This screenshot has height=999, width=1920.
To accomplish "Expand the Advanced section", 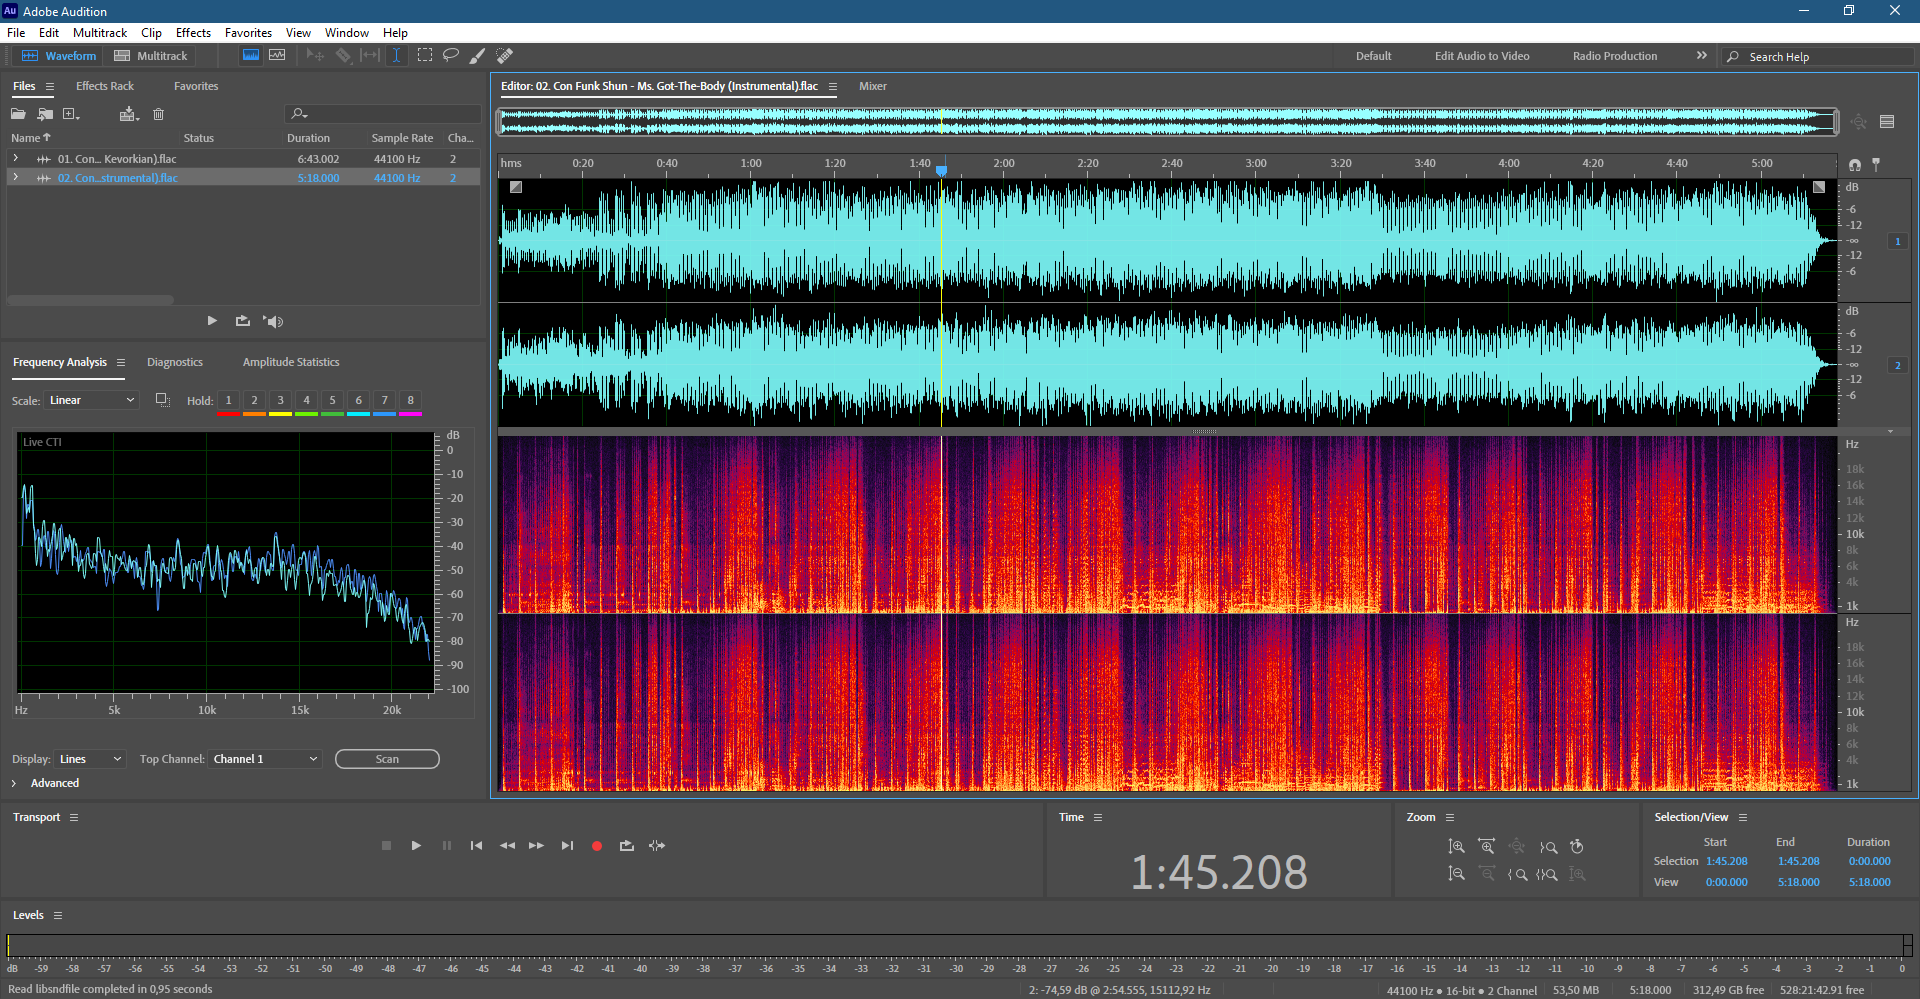I will pyautogui.click(x=14, y=783).
